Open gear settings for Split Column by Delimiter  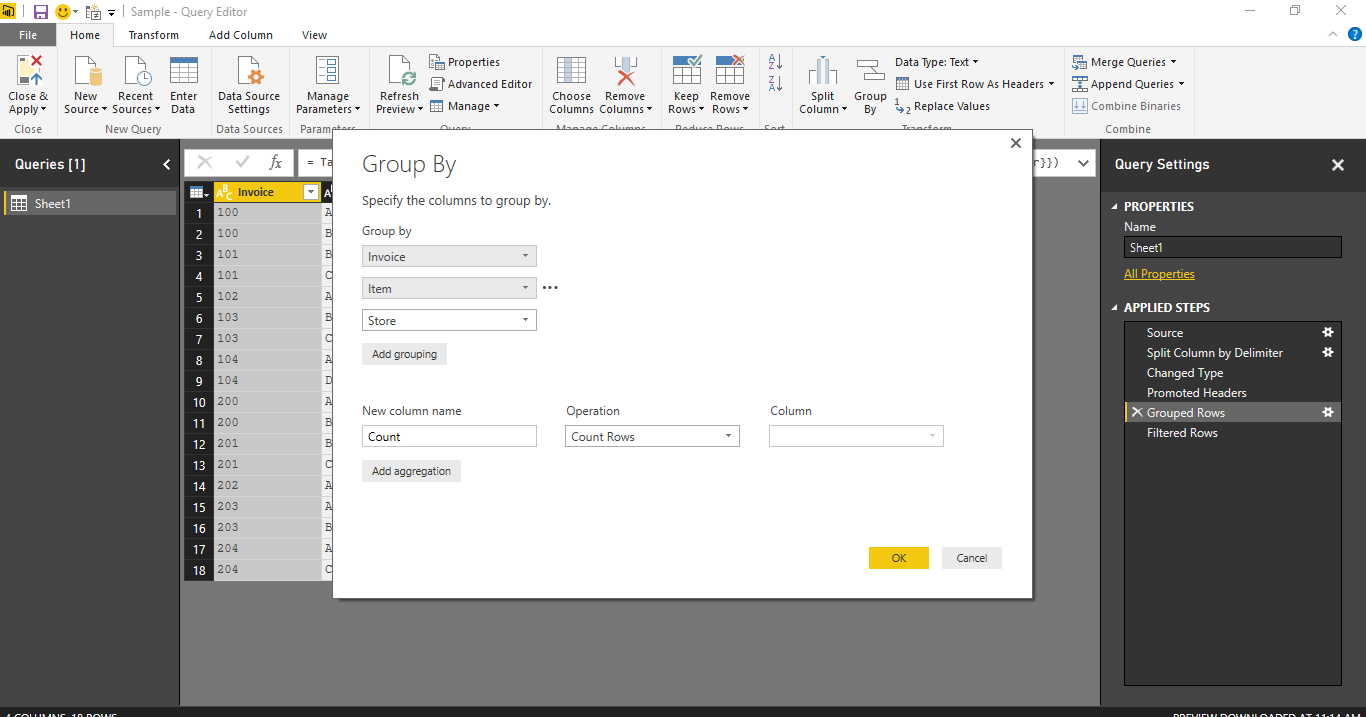click(1328, 352)
